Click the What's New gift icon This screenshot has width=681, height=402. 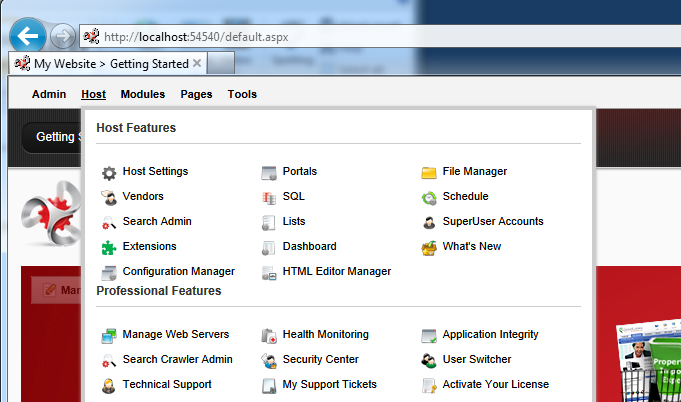(x=429, y=248)
